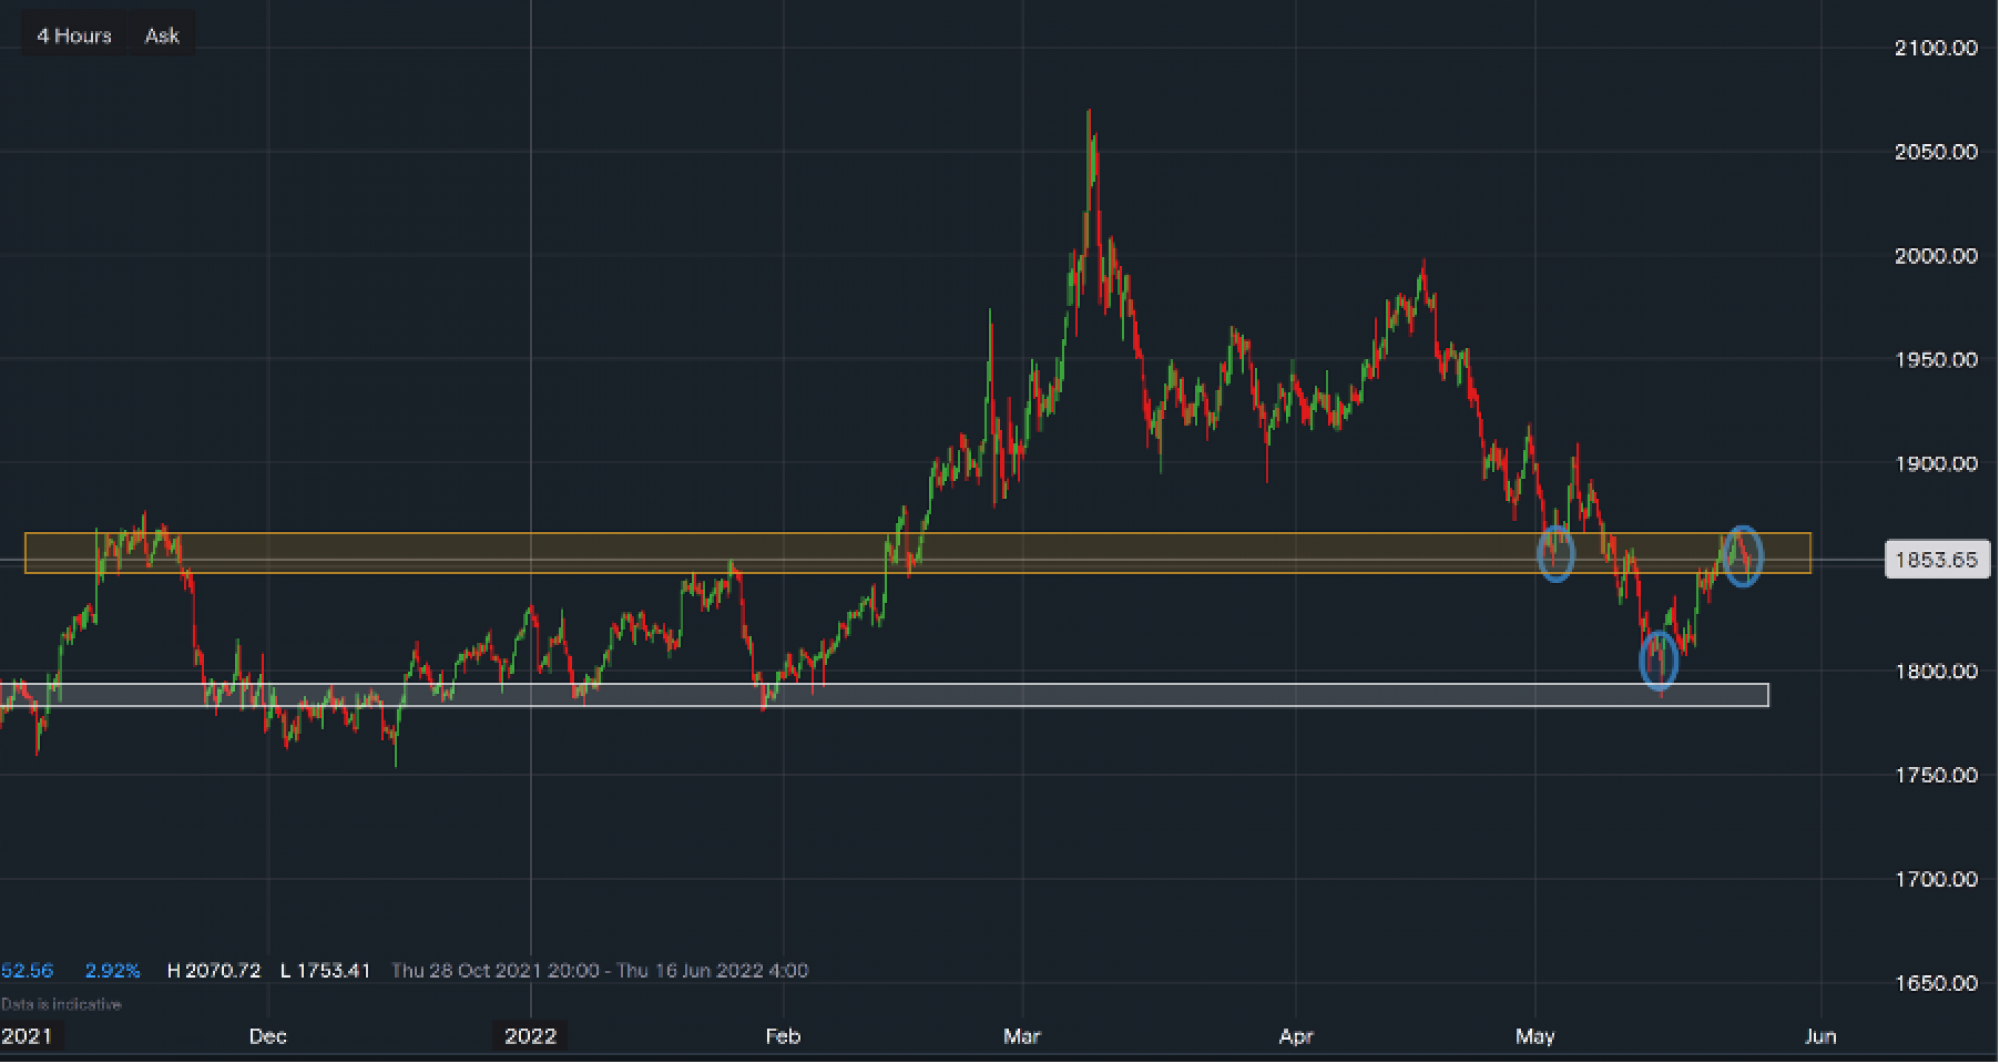Select the blue circle around latest candles
This screenshot has height=1064, width=2000.
click(1743, 556)
